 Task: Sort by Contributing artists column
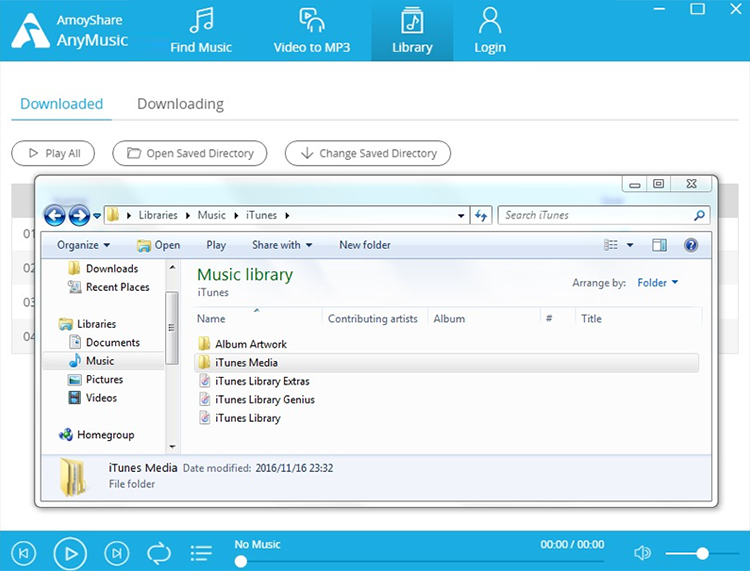click(x=373, y=318)
